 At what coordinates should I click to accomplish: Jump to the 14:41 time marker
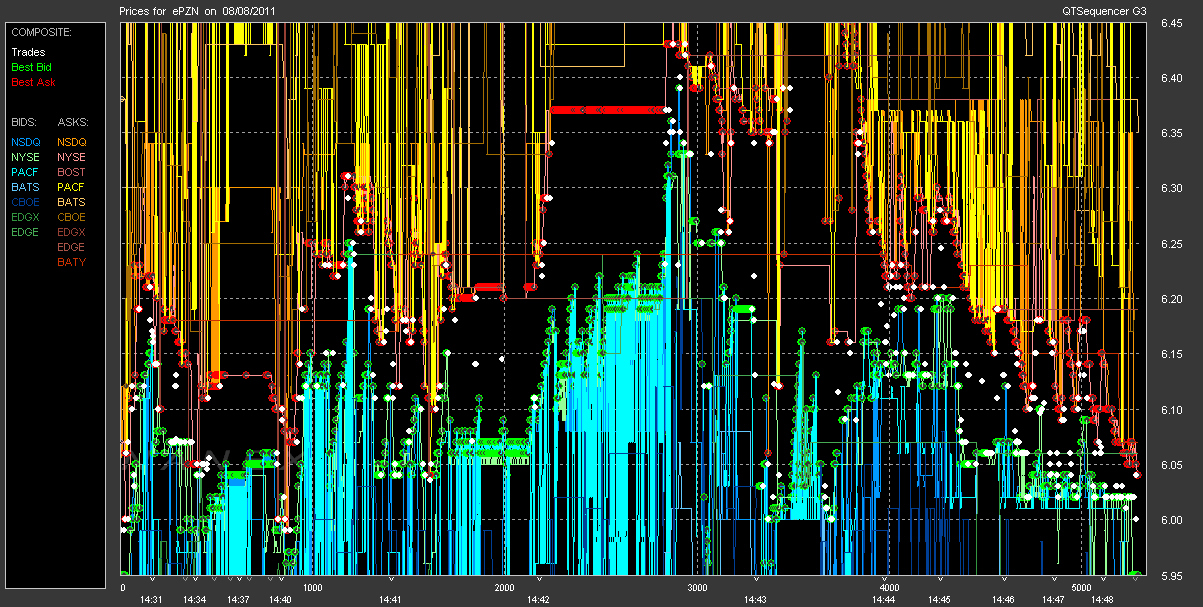[x=390, y=600]
